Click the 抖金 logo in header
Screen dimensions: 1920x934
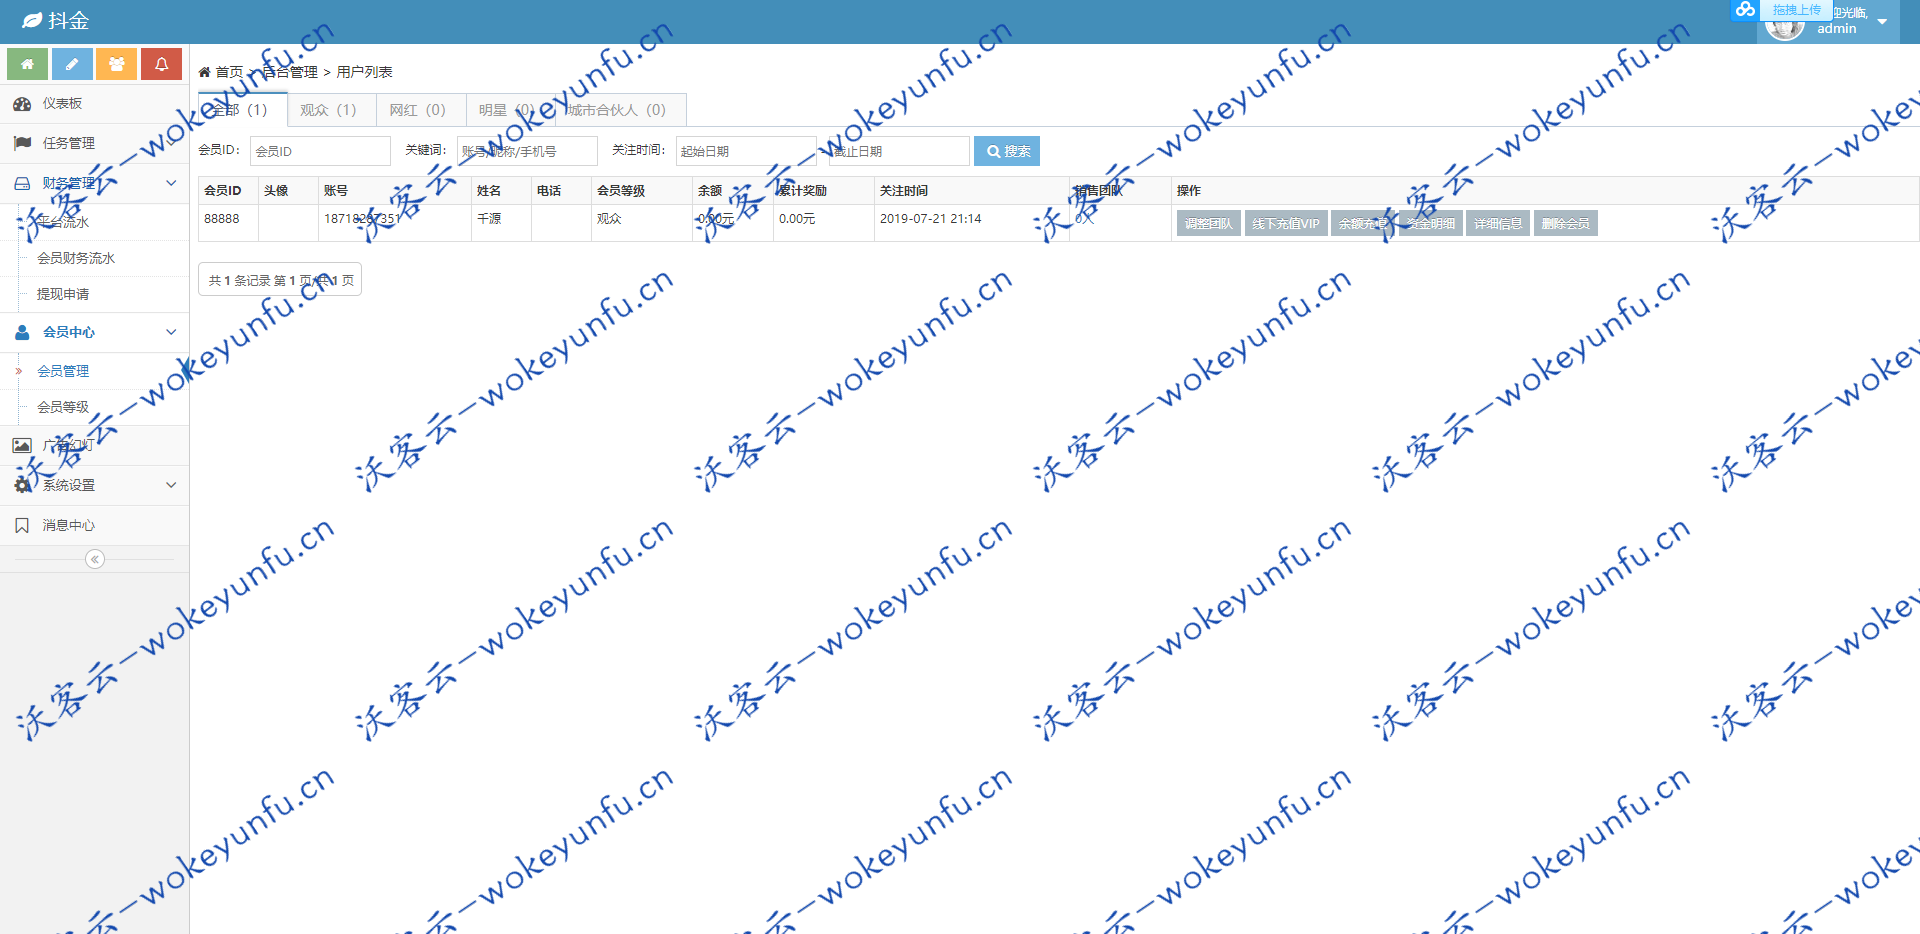(56, 20)
